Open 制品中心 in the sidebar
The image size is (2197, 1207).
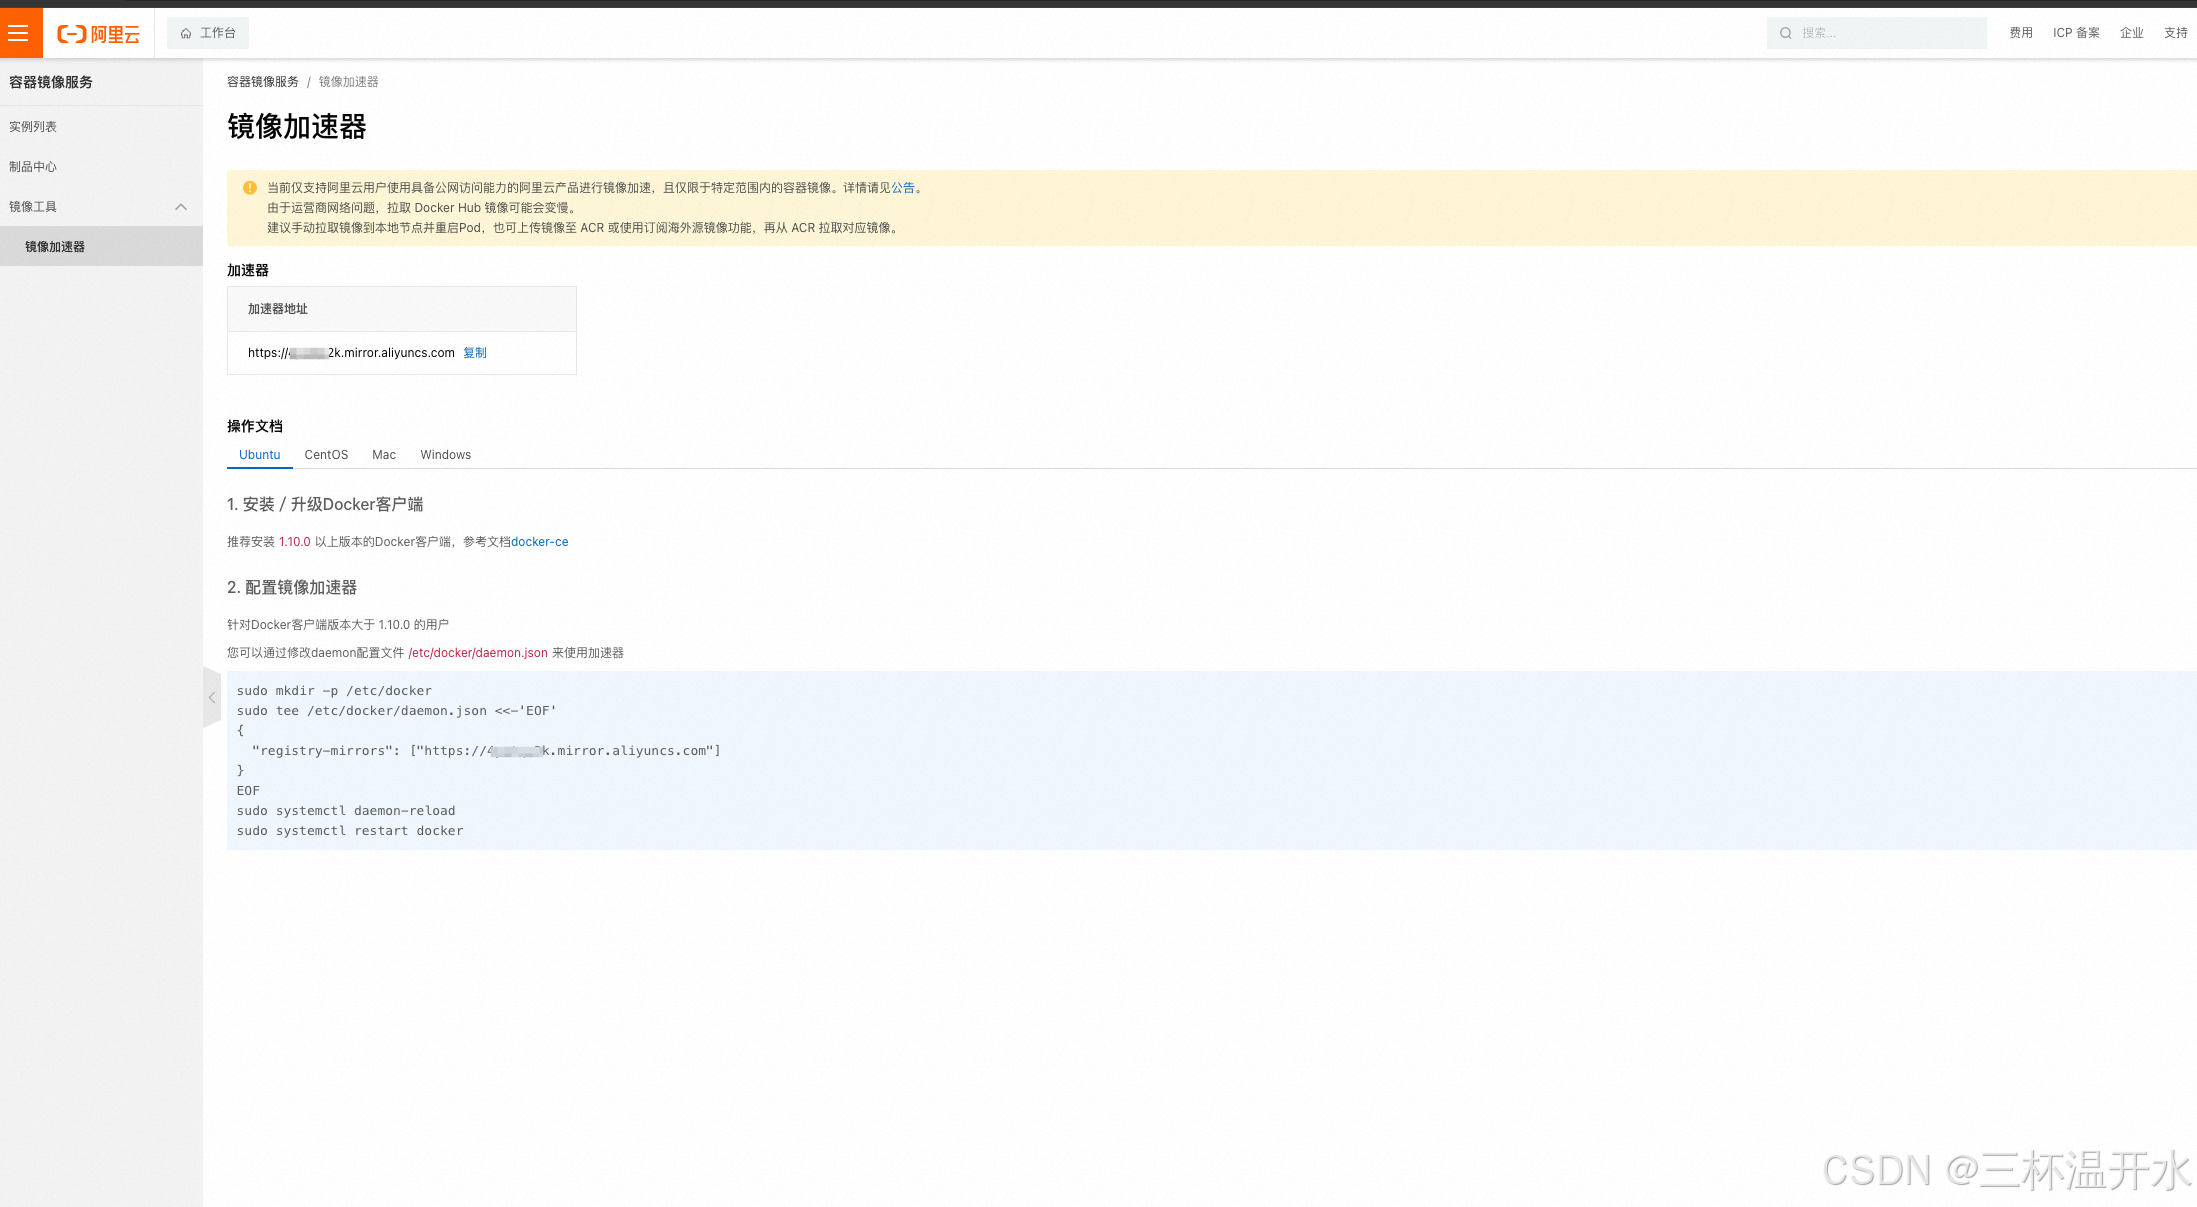tap(33, 167)
